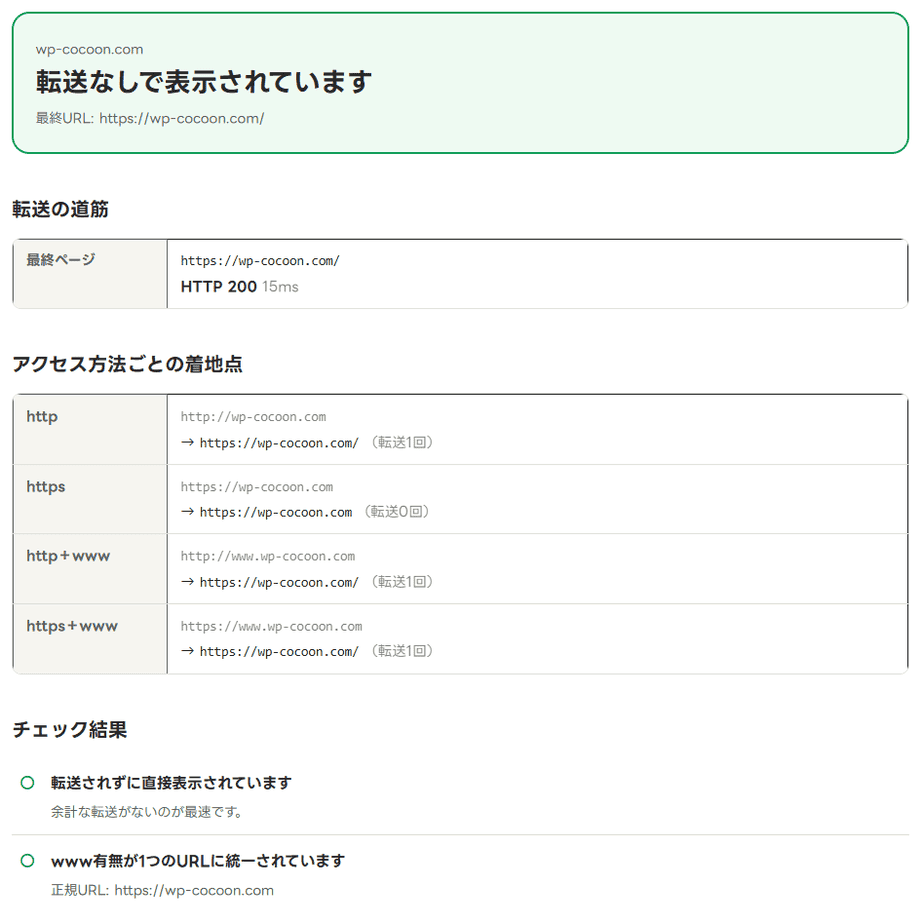Click the source URL https://www.wp-cocoon.com
Screen dimensions: 921x924
click(271, 627)
